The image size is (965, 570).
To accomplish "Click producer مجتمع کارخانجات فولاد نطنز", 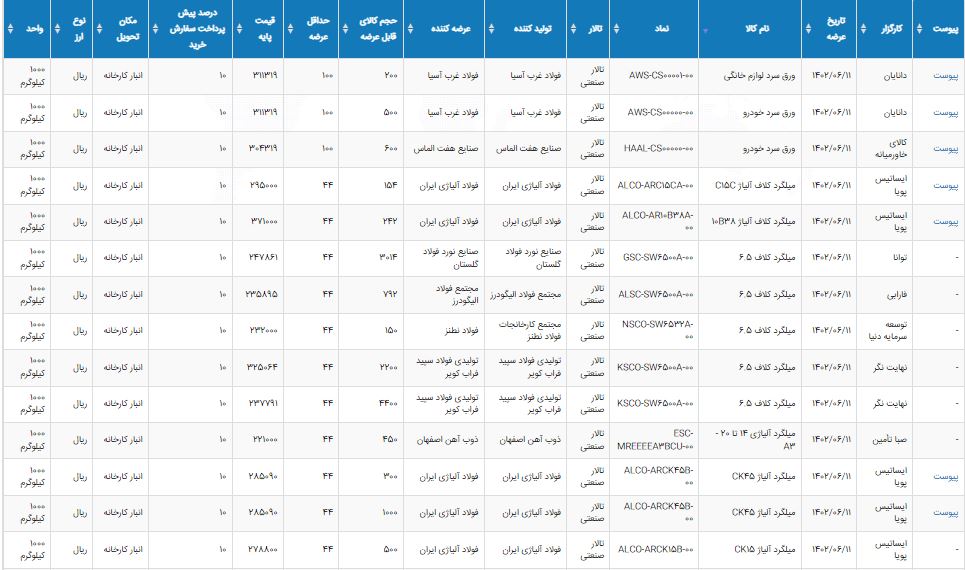I will (x=530, y=331).
